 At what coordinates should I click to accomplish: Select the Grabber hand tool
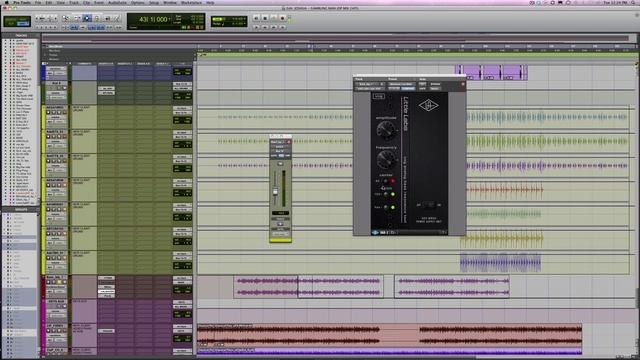[x=97, y=18]
